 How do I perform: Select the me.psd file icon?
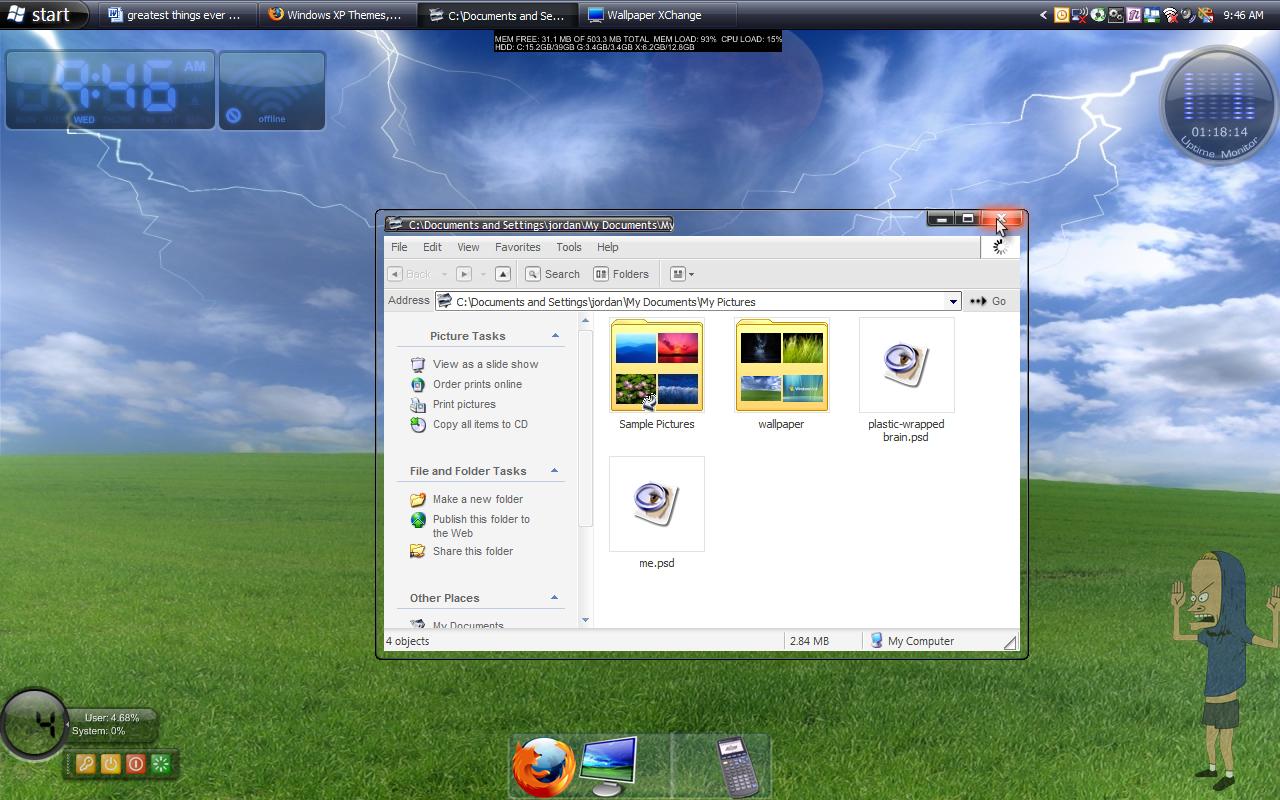click(657, 504)
